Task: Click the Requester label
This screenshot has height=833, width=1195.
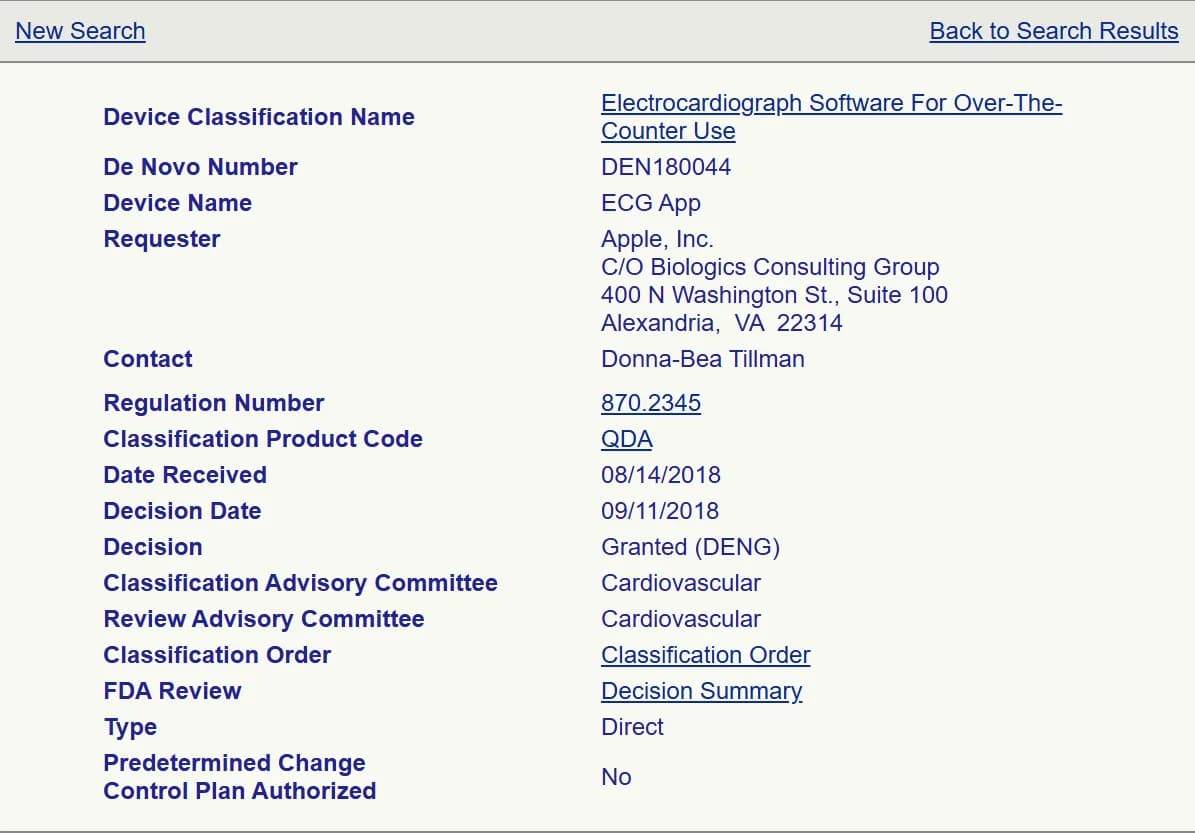Action: [x=162, y=239]
